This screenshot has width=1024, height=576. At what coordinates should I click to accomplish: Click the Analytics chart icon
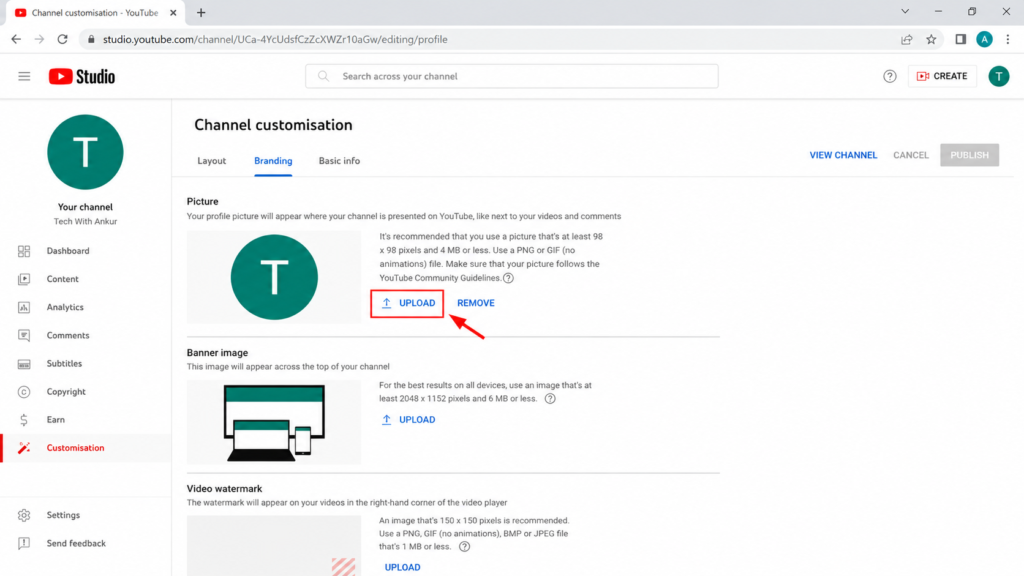pyautogui.click(x=24, y=307)
